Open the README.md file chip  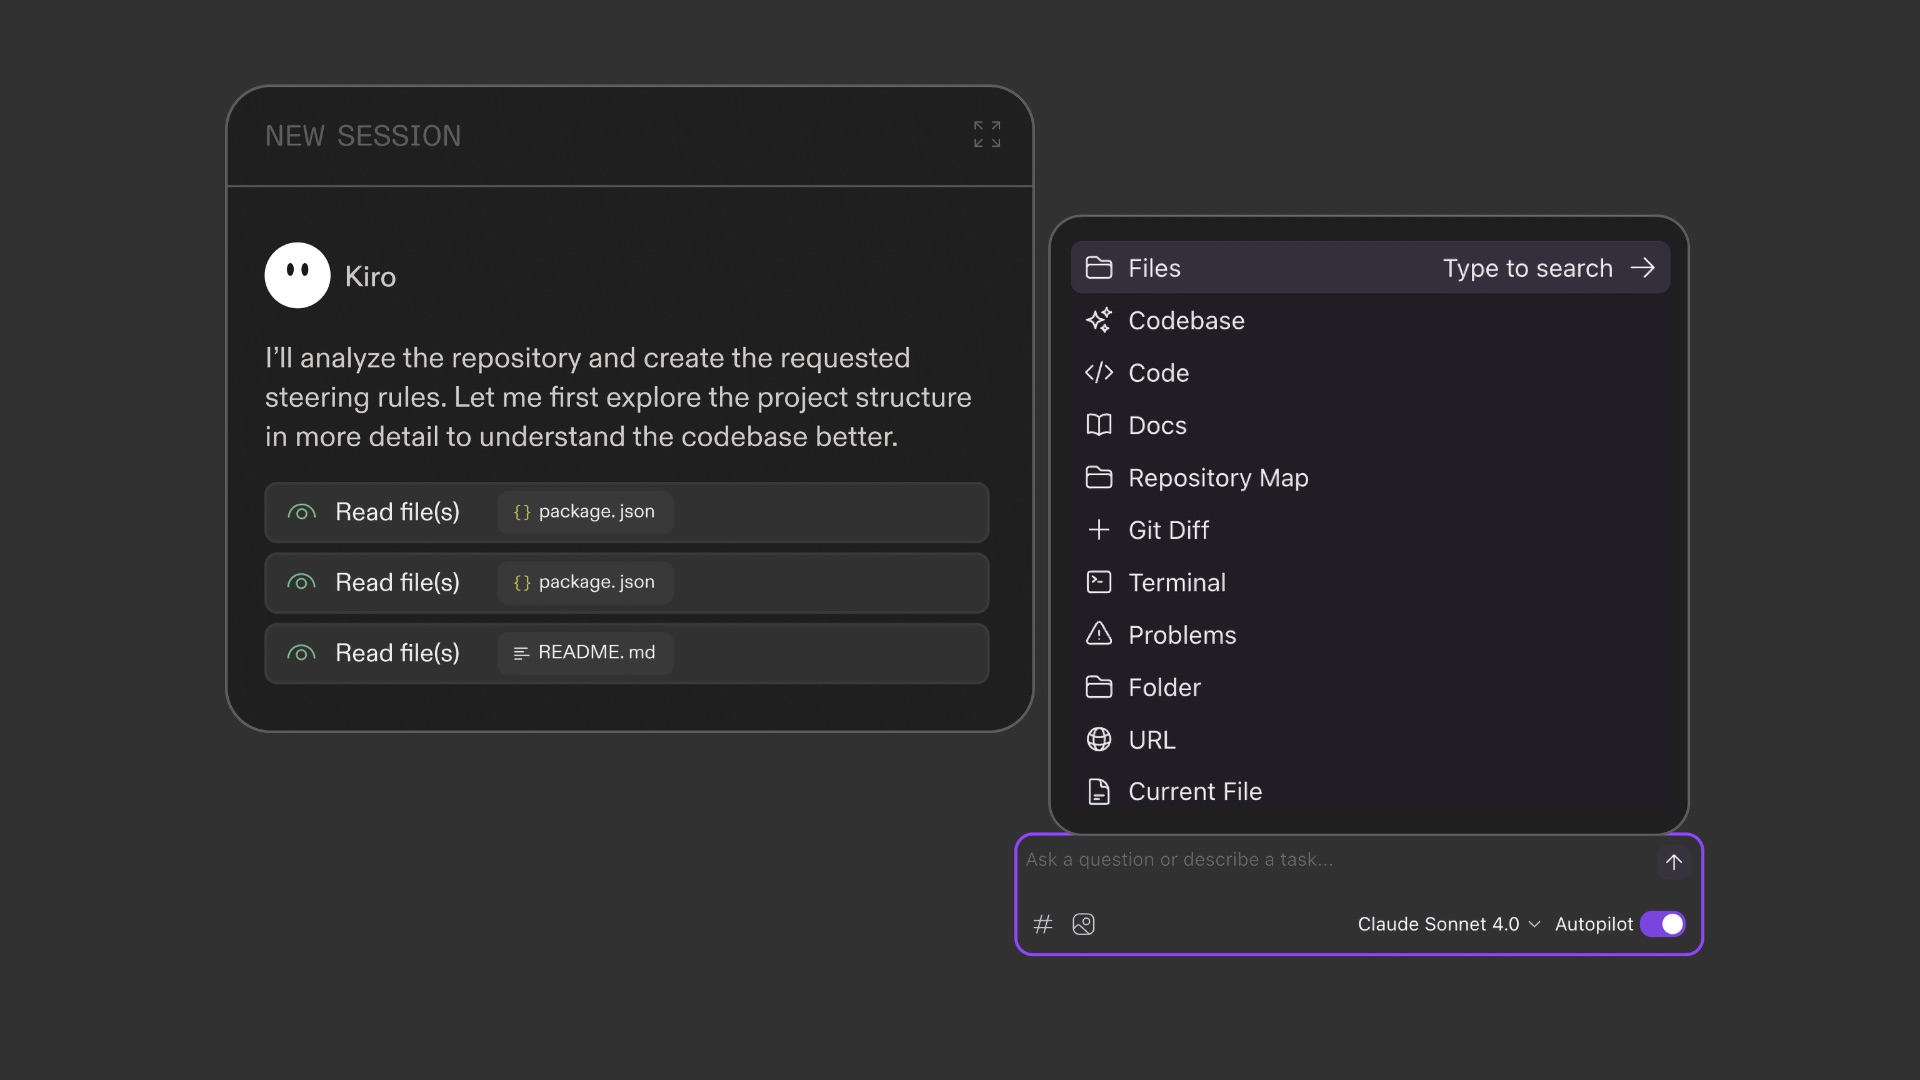click(x=585, y=652)
